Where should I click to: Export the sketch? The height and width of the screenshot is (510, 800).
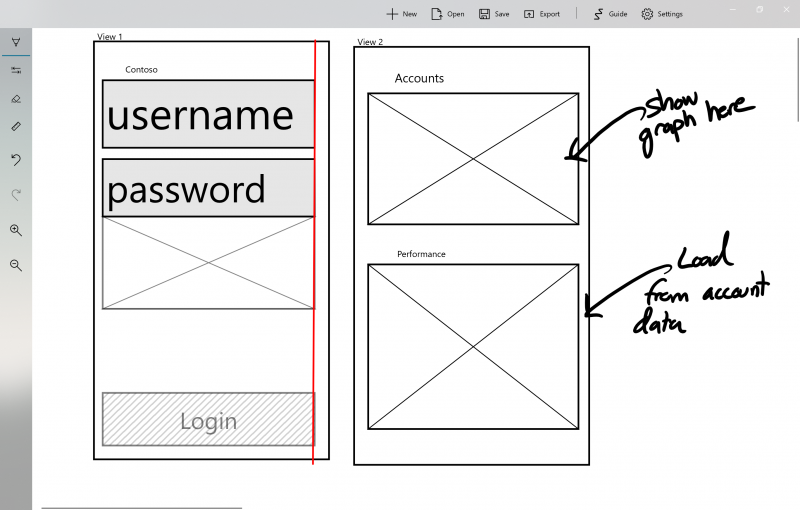click(542, 14)
